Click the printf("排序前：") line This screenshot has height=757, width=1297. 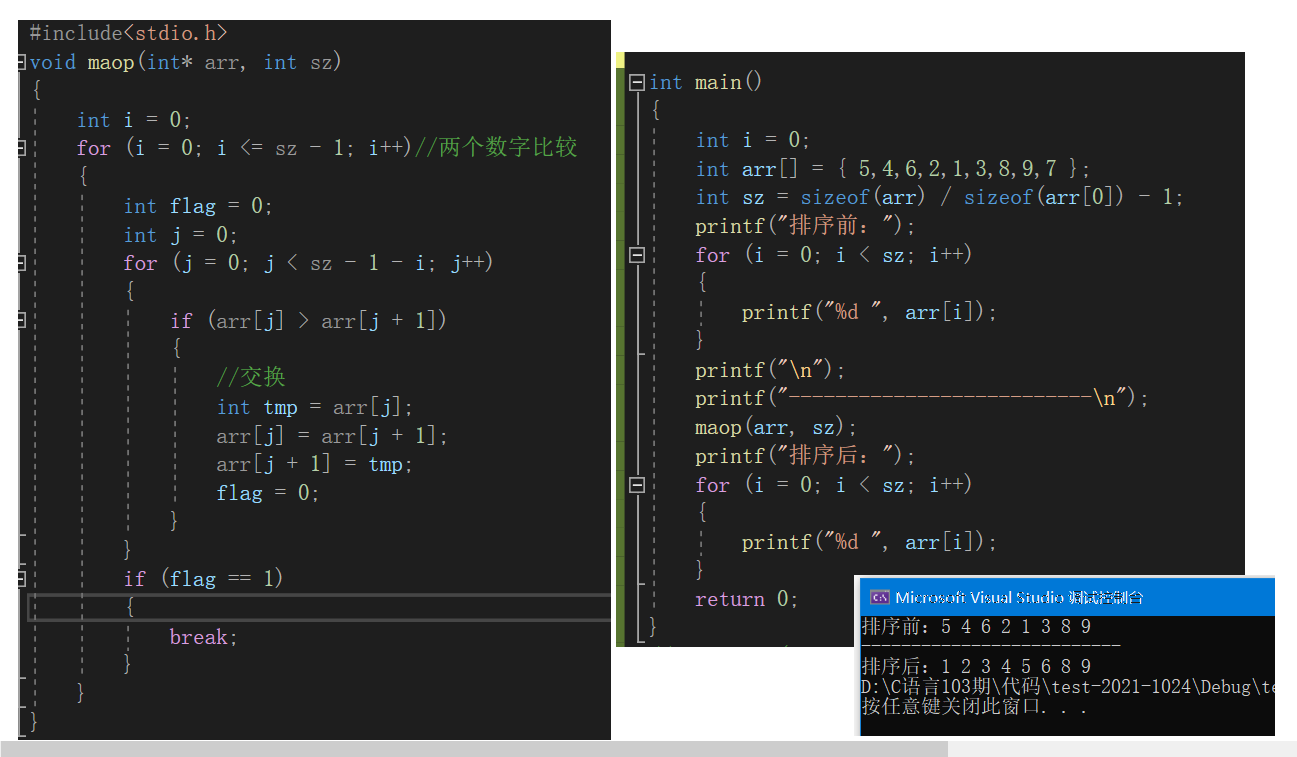point(805,226)
